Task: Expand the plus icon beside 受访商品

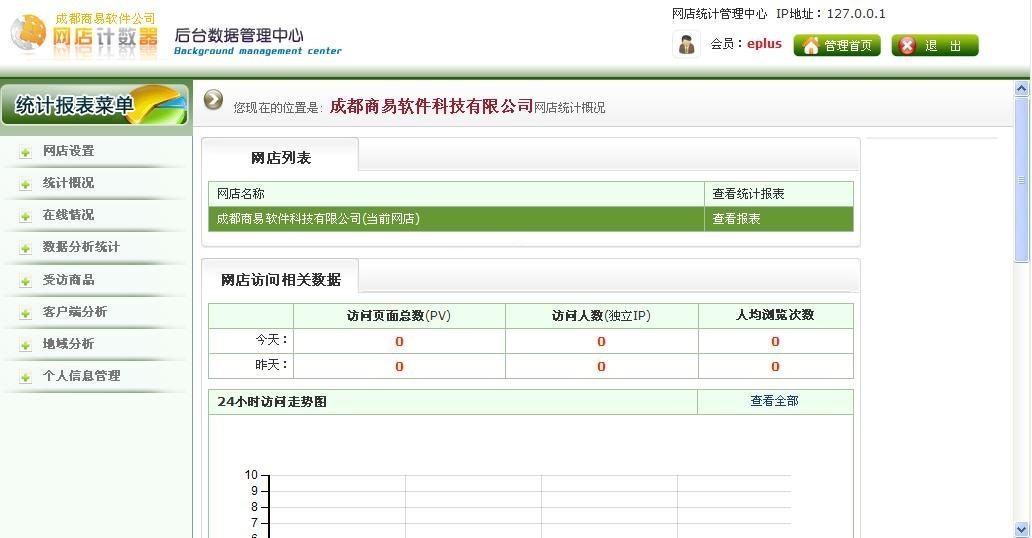Action: coord(25,281)
